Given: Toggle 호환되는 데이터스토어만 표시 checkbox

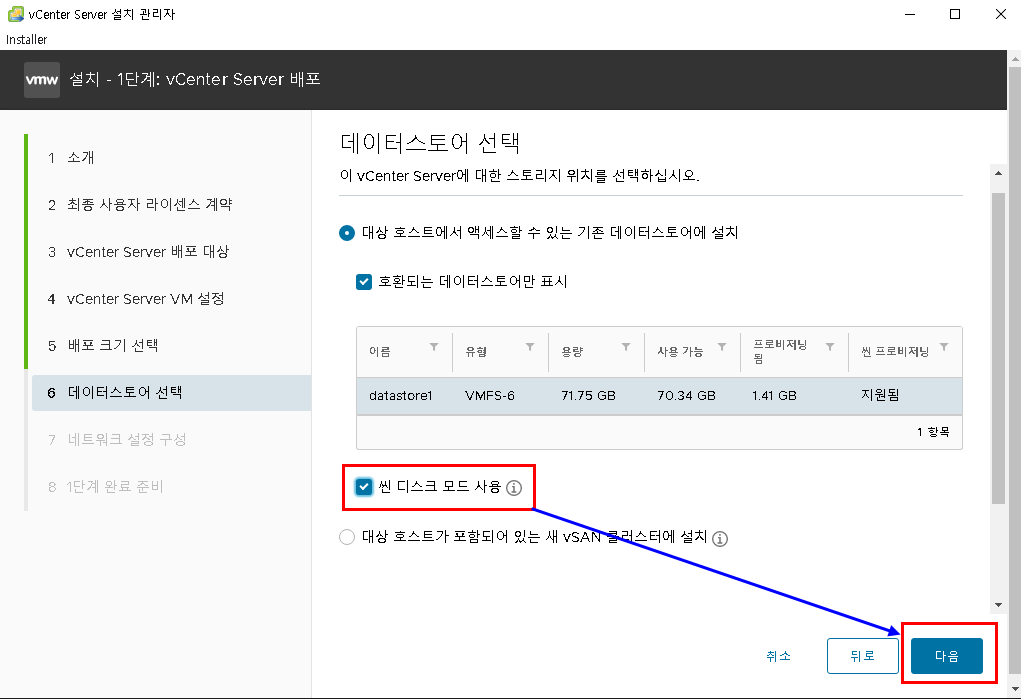Looking at the screenshot, I should coord(364,281).
